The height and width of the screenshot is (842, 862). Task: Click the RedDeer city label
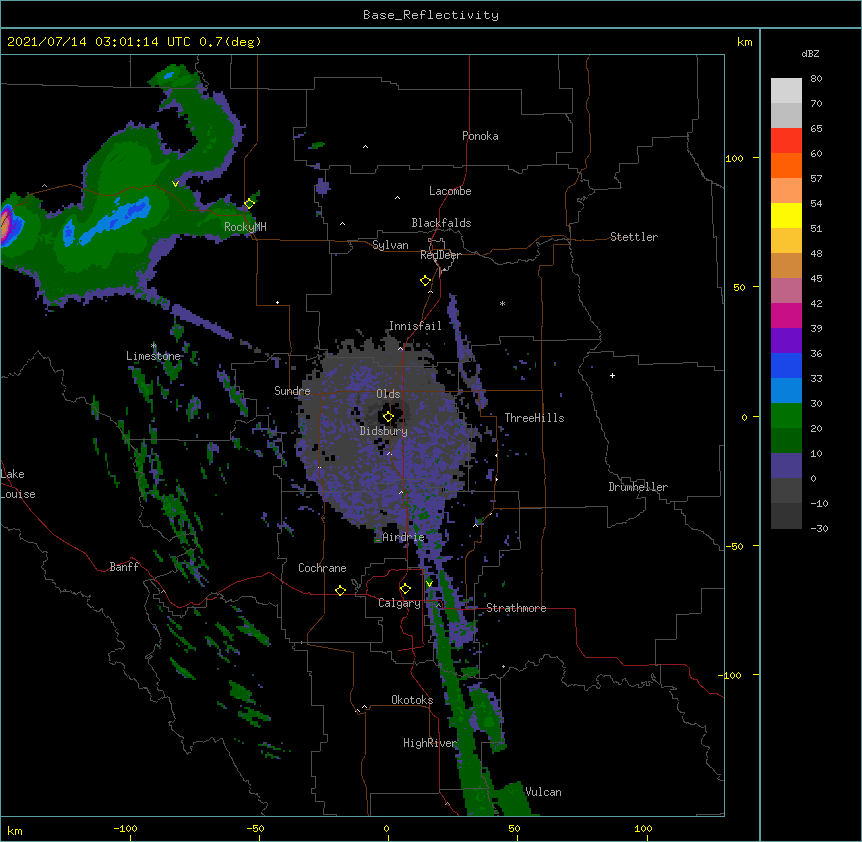(440, 255)
